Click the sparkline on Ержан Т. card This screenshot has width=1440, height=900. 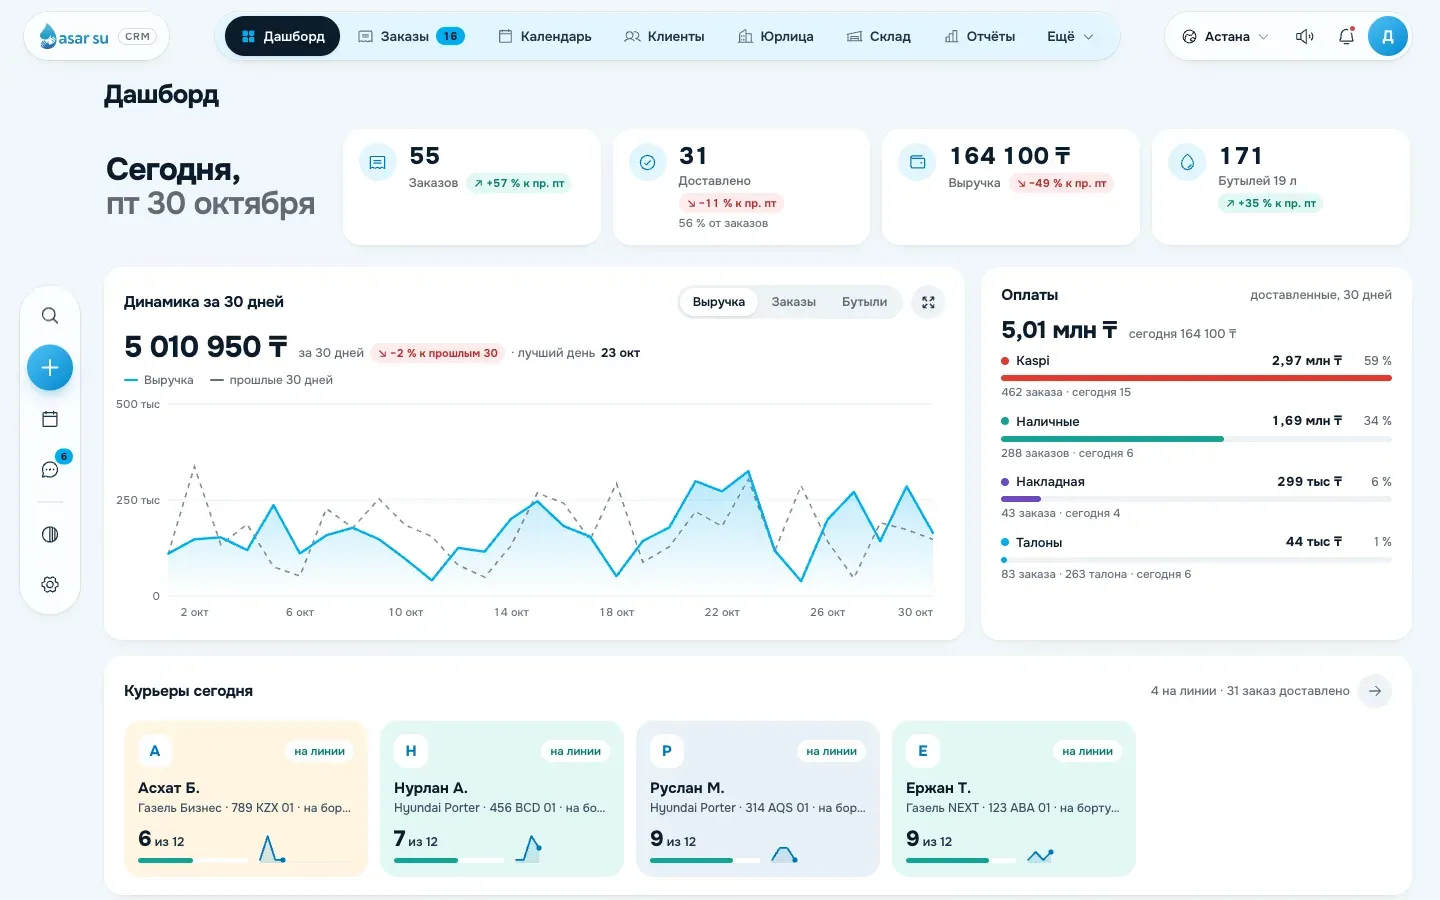pos(1040,856)
